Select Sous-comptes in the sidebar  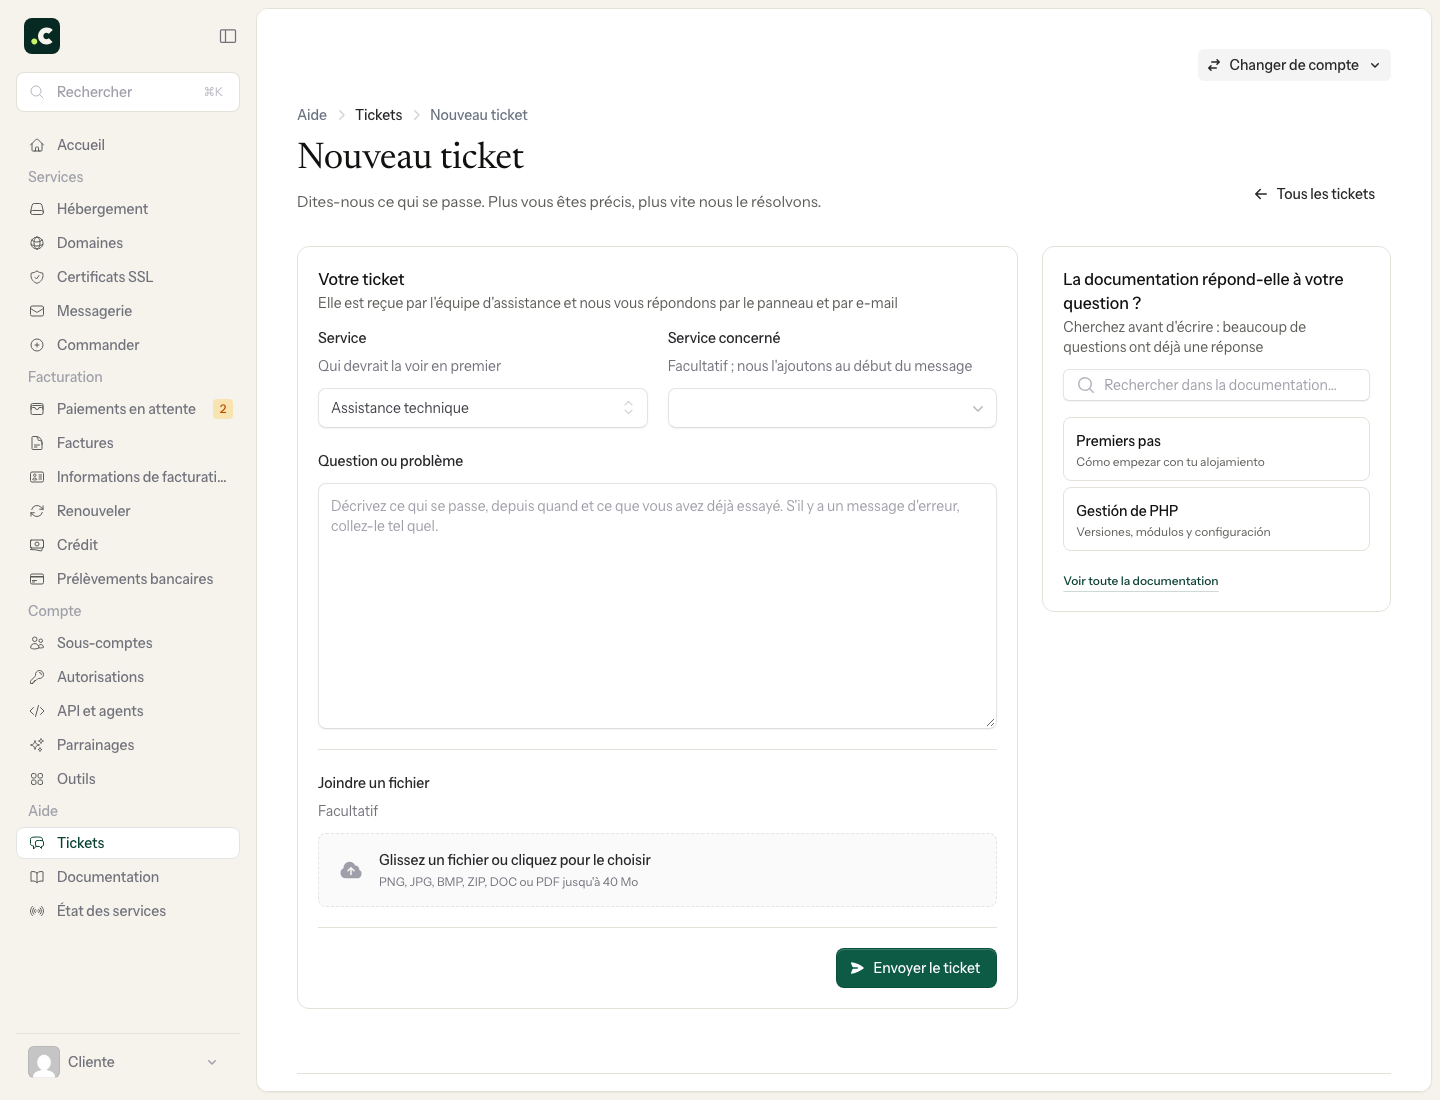point(128,643)
